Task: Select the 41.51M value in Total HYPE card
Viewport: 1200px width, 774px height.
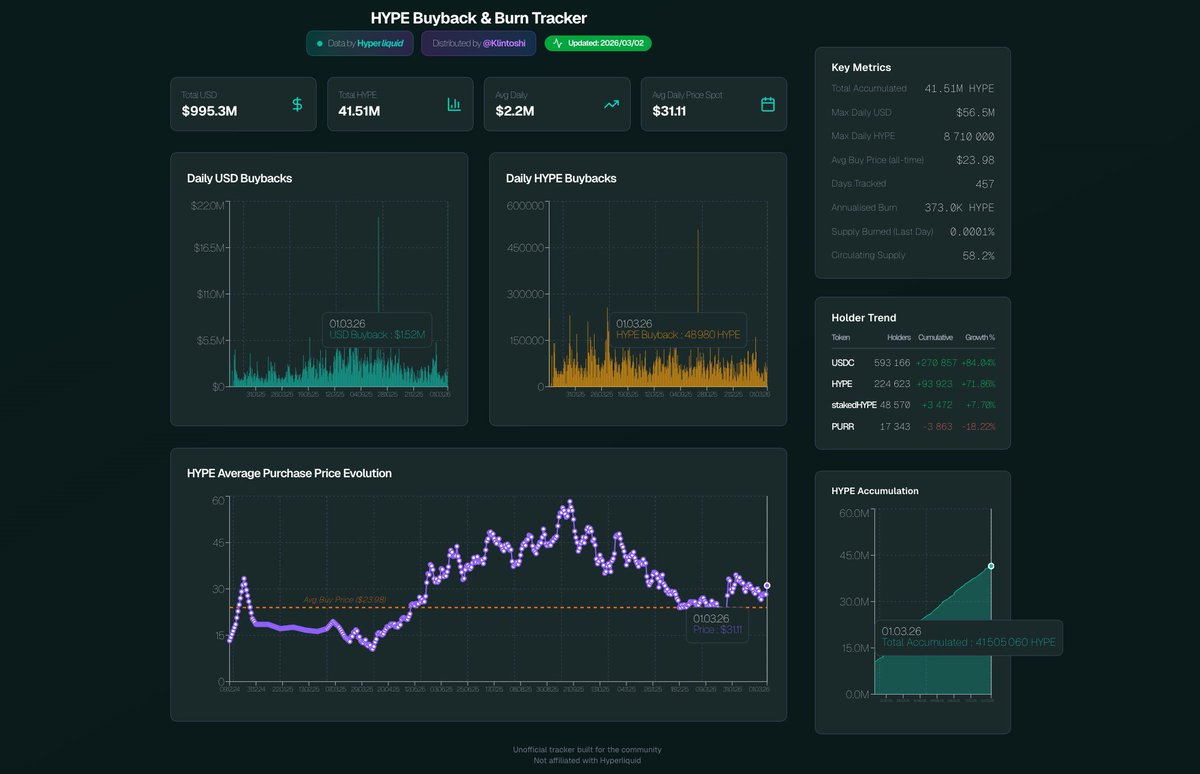Action: click(359, 111)
